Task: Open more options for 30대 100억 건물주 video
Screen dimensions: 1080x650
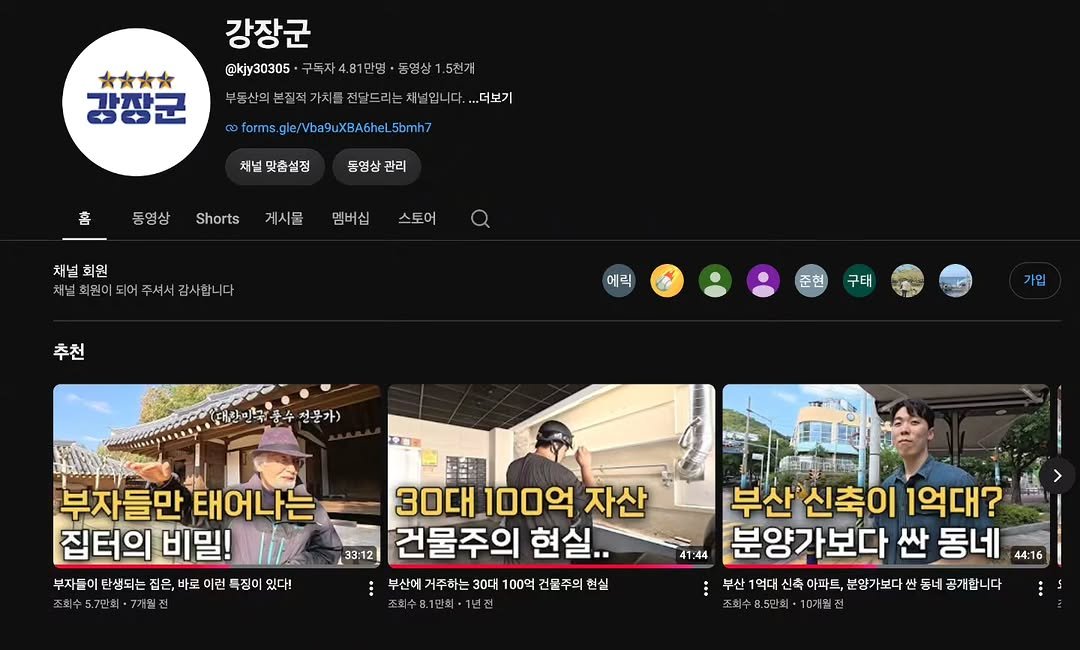Action: click(x=706, y=588)
